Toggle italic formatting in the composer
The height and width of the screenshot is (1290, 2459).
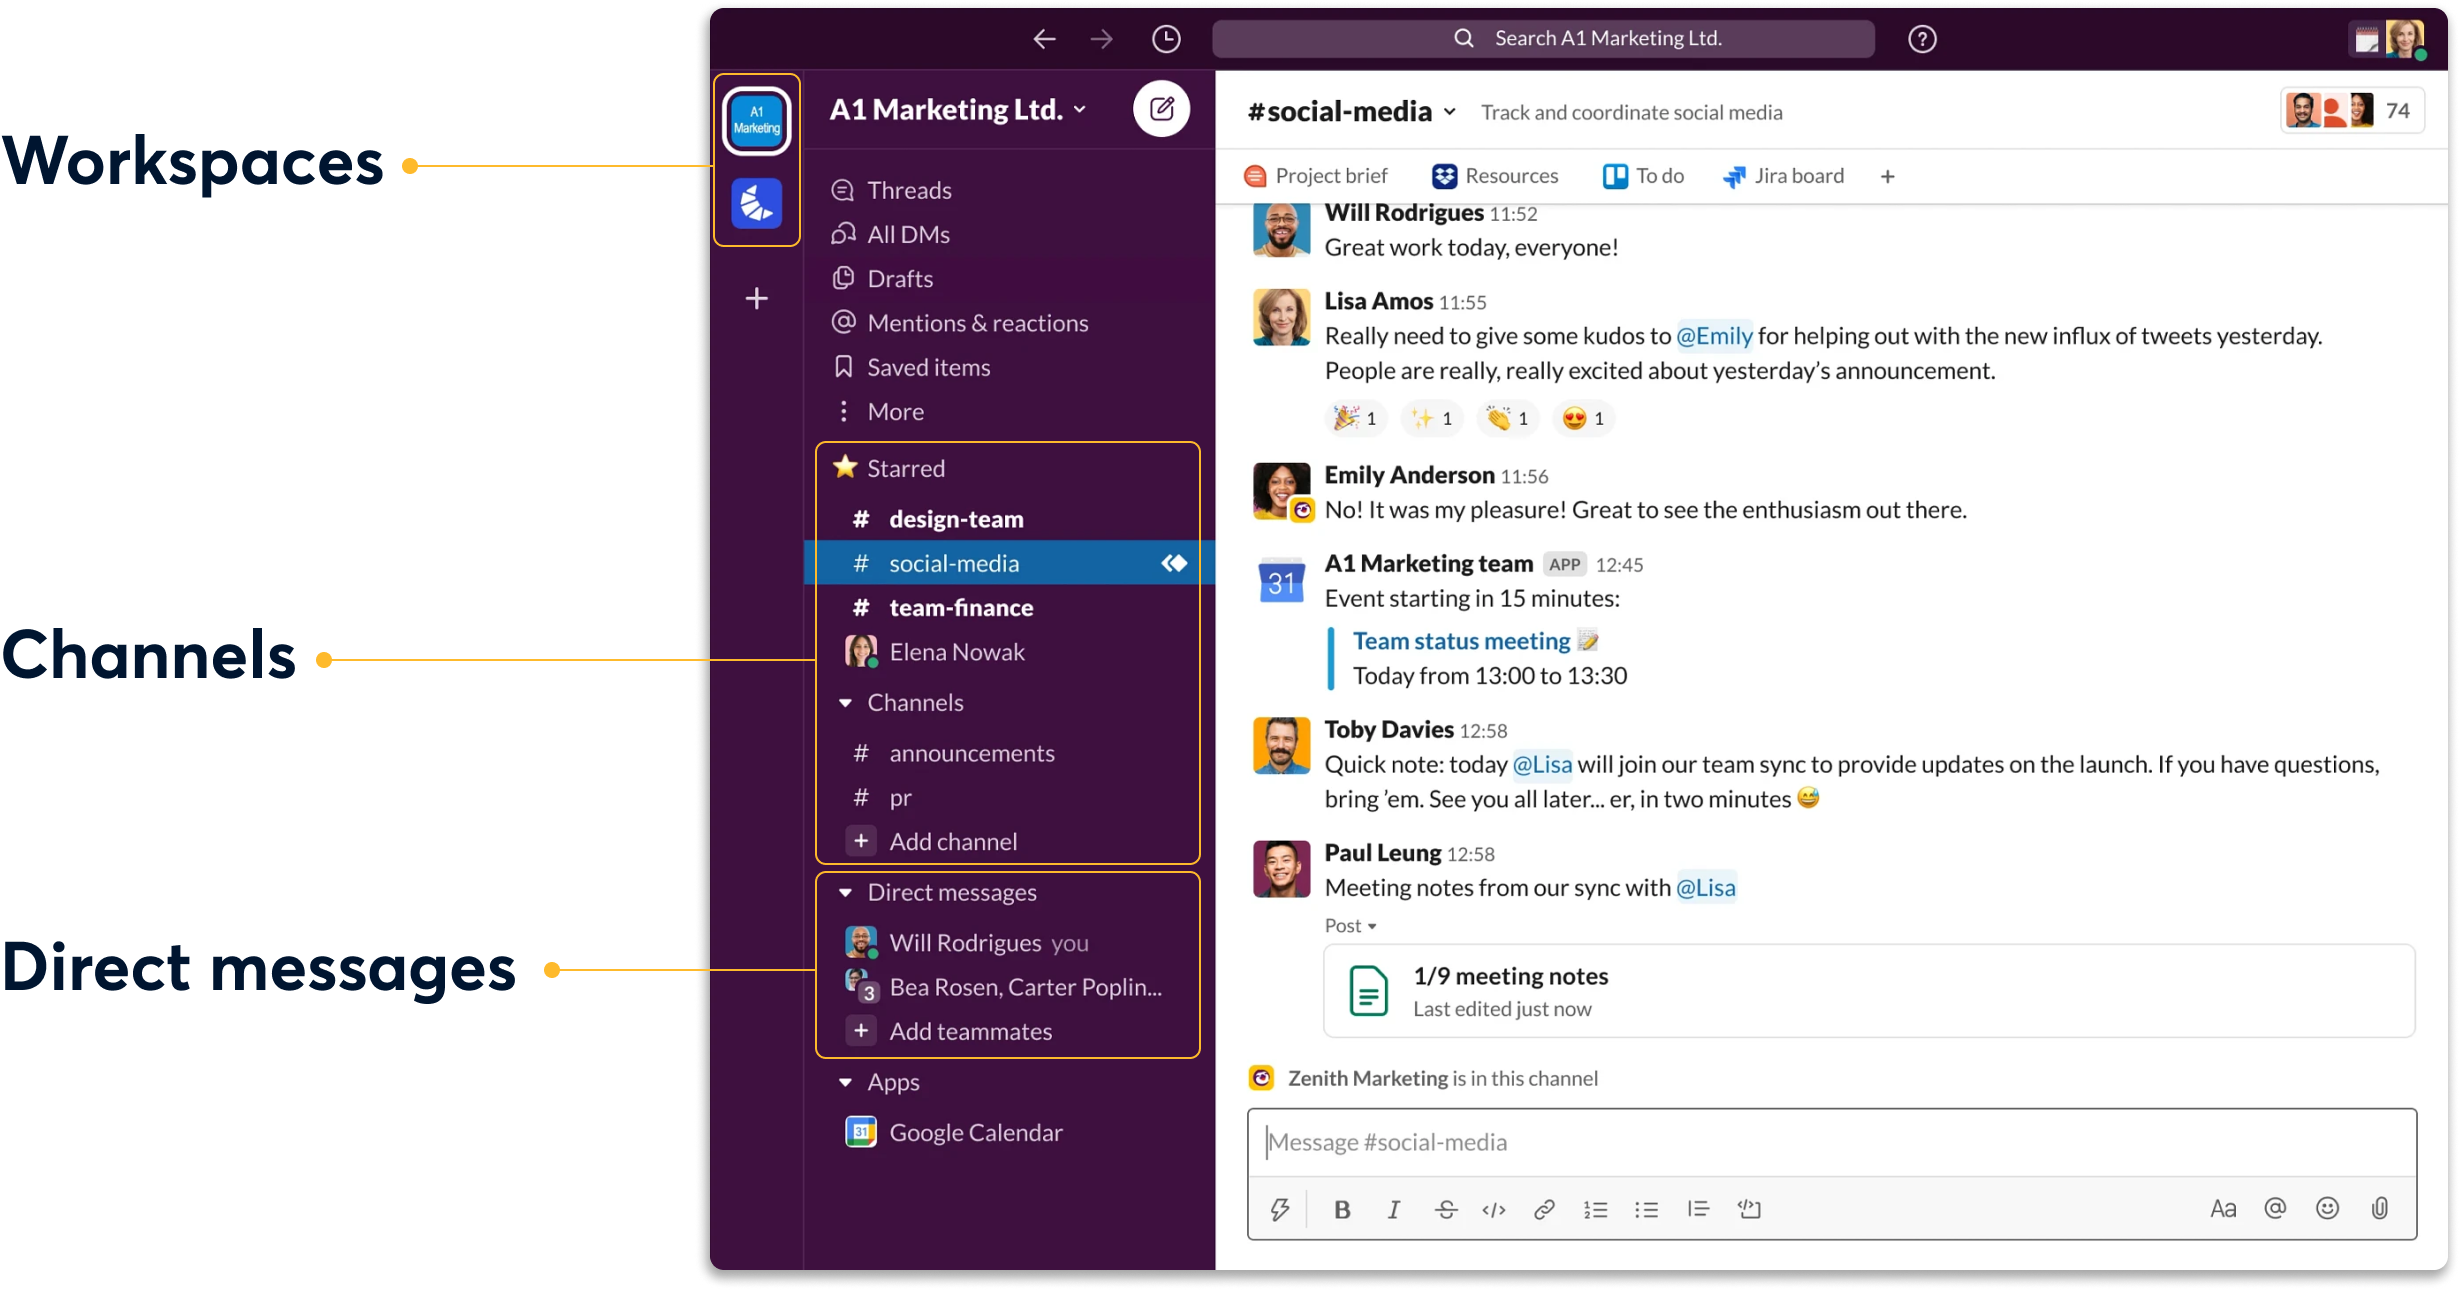(x=1393, y=1208)
